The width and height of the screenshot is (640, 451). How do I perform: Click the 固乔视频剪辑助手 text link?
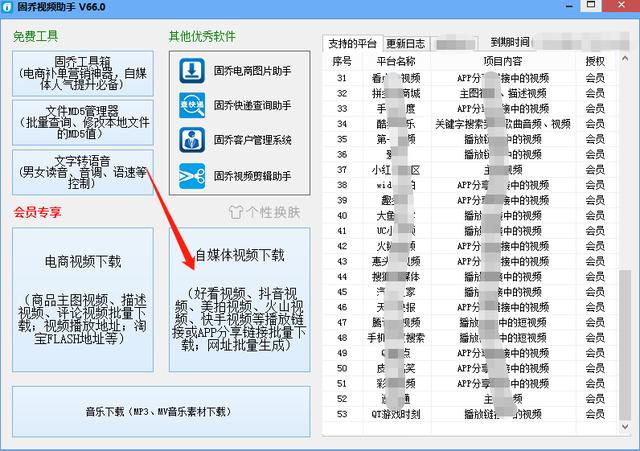[x=252, y=176]
